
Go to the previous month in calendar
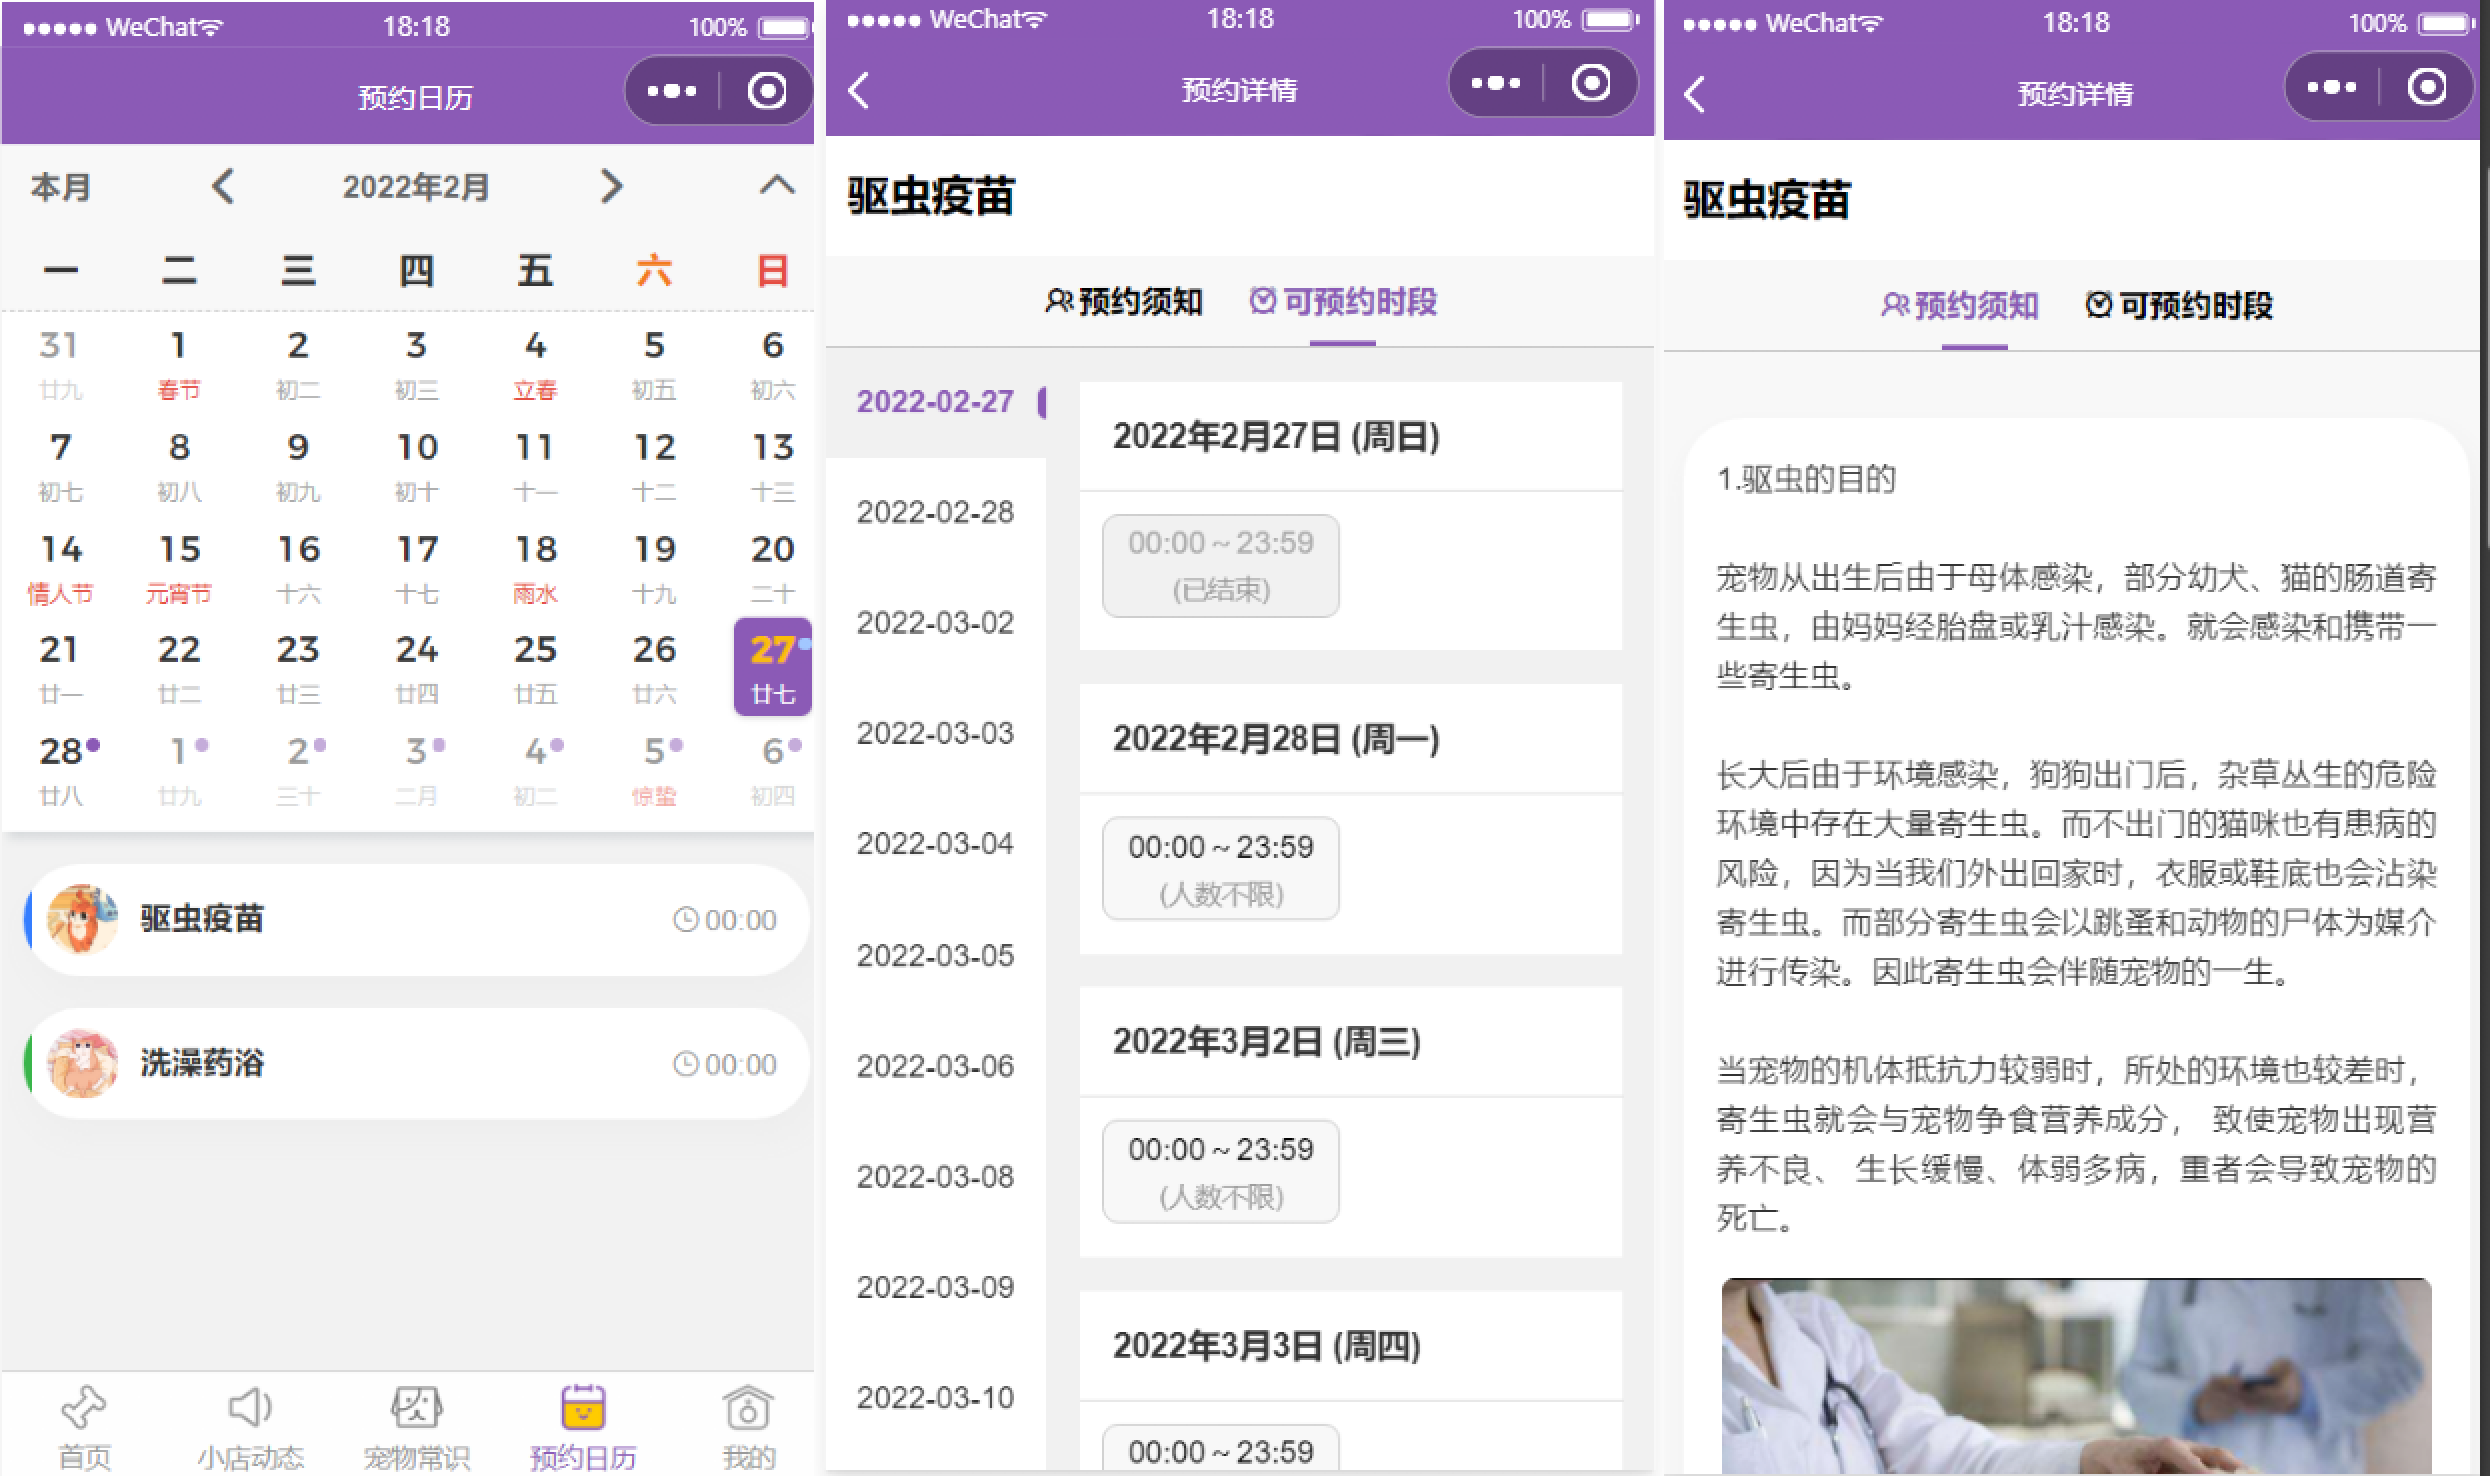[223, 186]
